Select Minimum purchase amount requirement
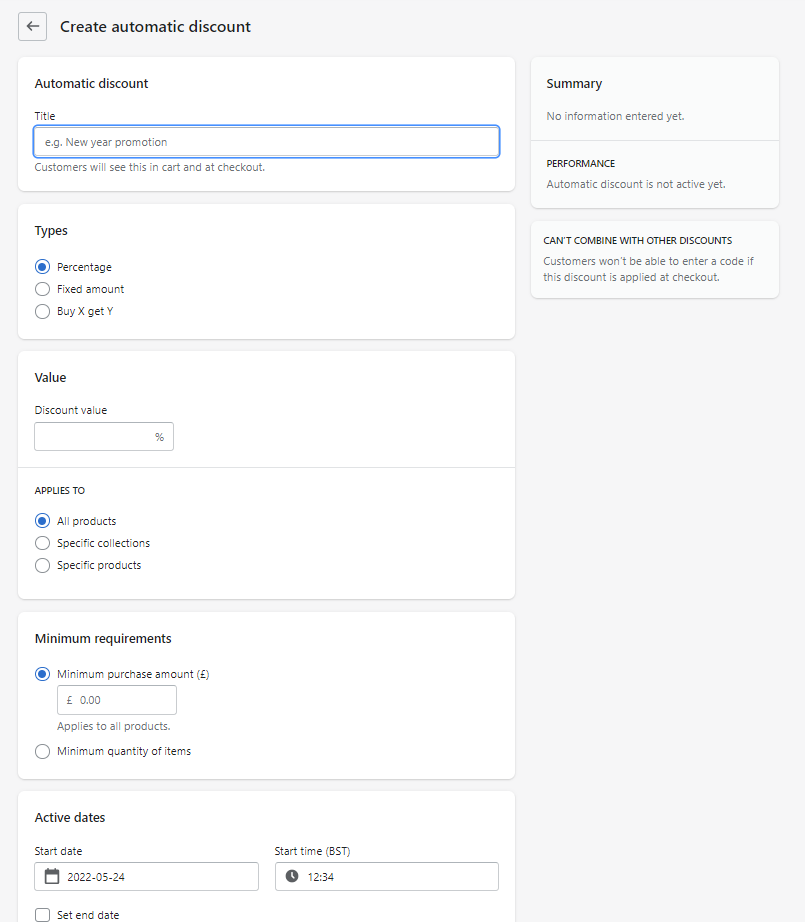 pos(42,674)
